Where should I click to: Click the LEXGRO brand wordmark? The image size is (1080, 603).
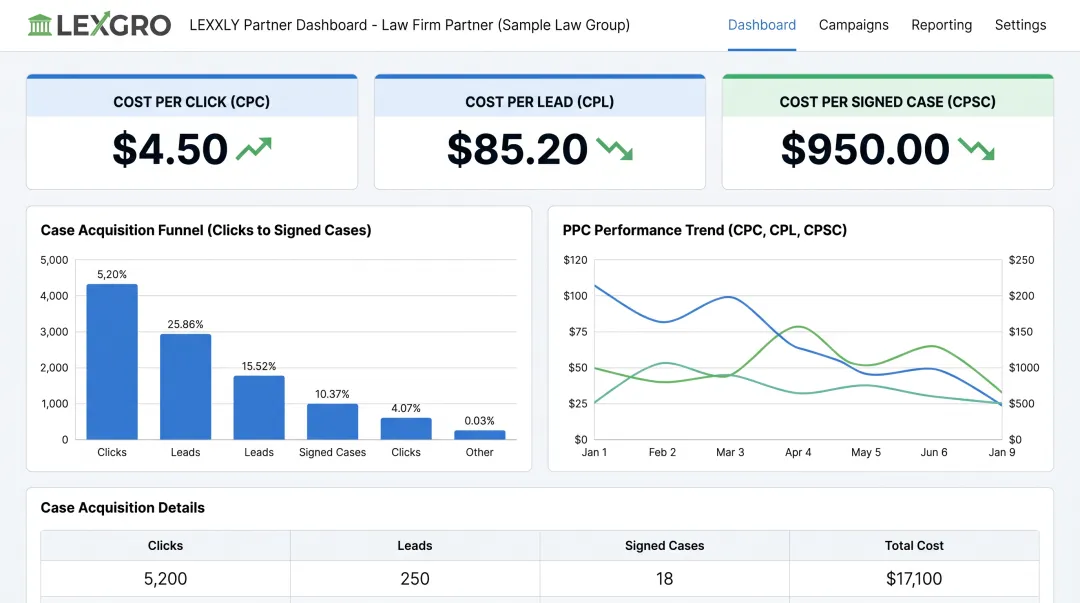tap(114, 25)
